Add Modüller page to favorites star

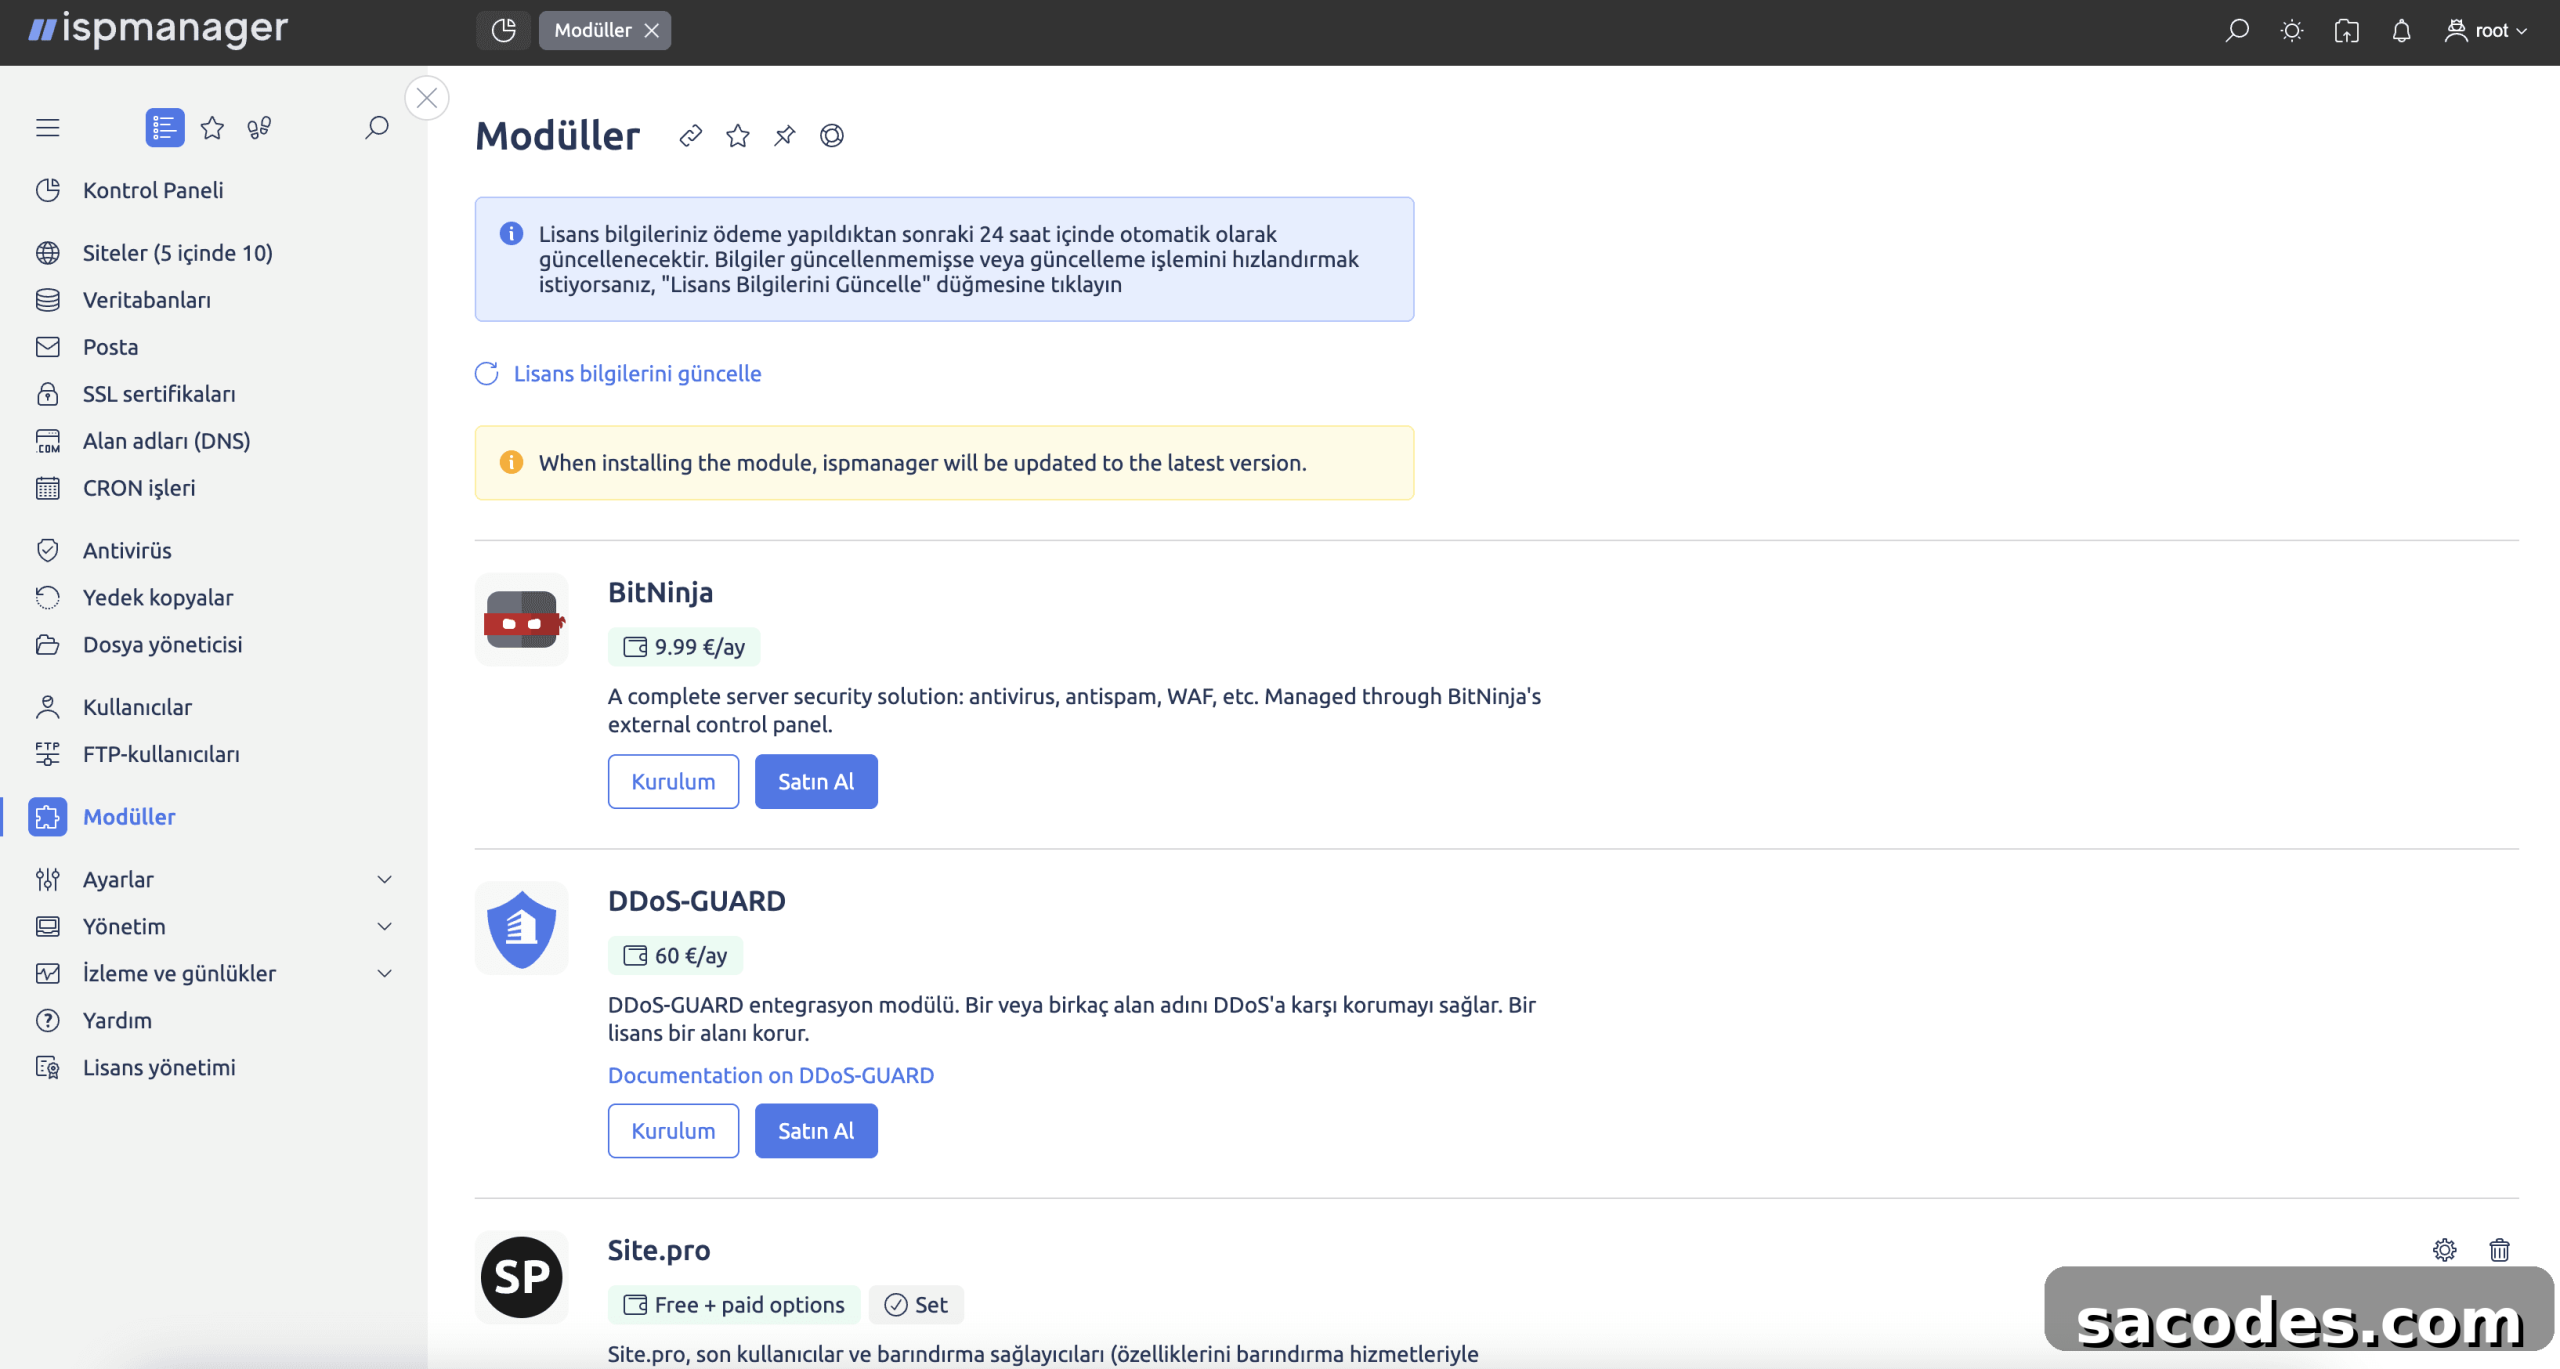point(738,136)
